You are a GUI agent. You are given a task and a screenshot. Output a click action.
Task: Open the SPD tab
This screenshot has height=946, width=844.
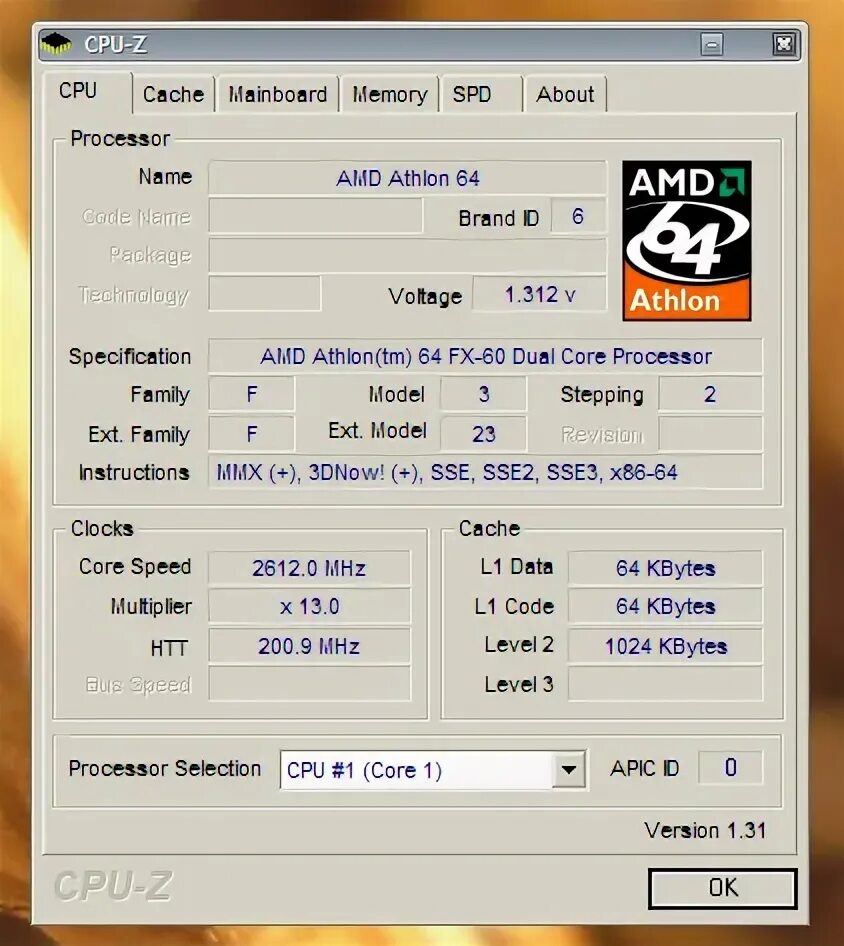[x=481, y=94]
